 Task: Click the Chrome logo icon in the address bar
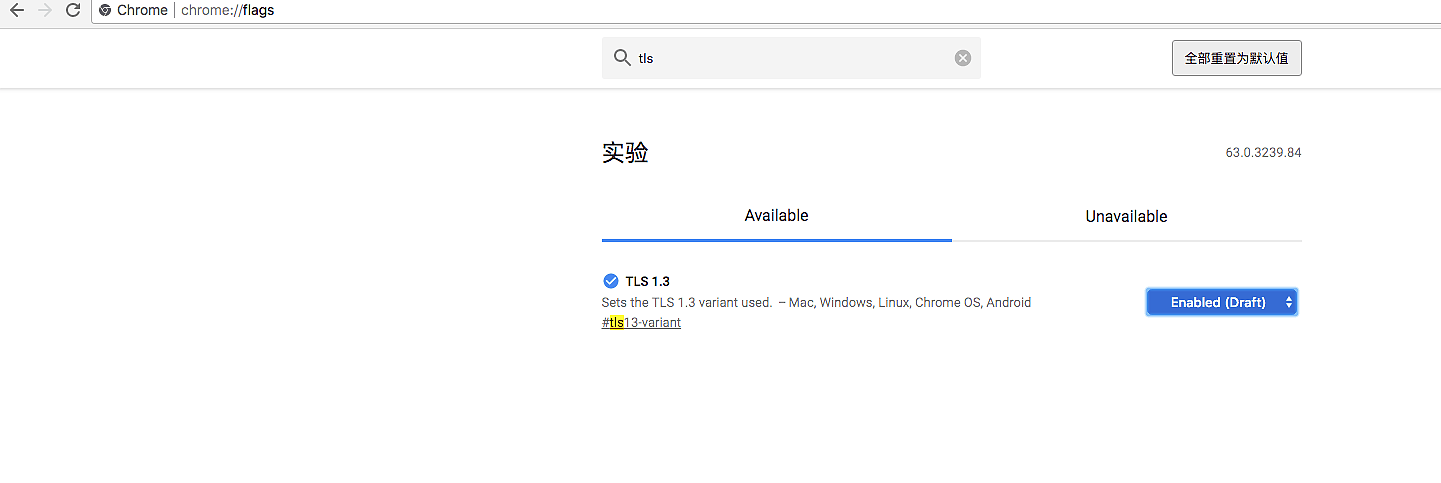pos(105,11)
